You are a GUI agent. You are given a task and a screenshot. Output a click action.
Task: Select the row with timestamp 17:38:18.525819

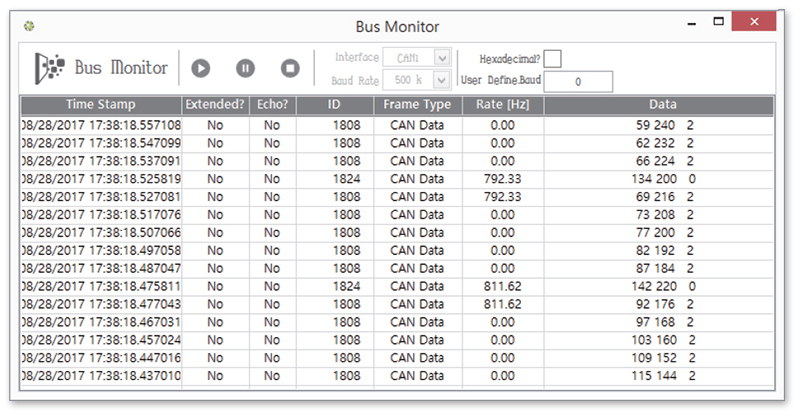click(397, 179)
